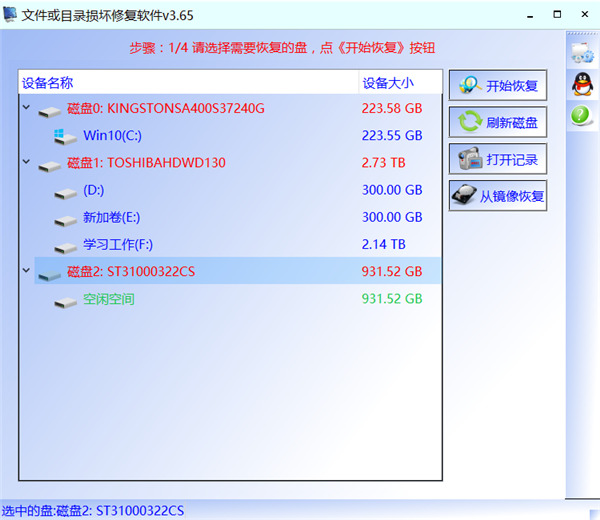
Task: Click the 设备大小 column header
Action: tap(400, 83)
